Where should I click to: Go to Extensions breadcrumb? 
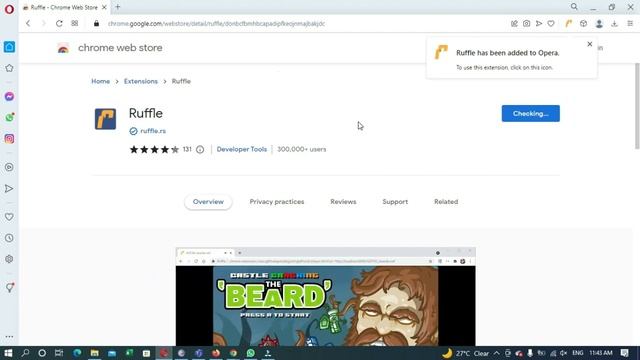[x=141, y=81]
